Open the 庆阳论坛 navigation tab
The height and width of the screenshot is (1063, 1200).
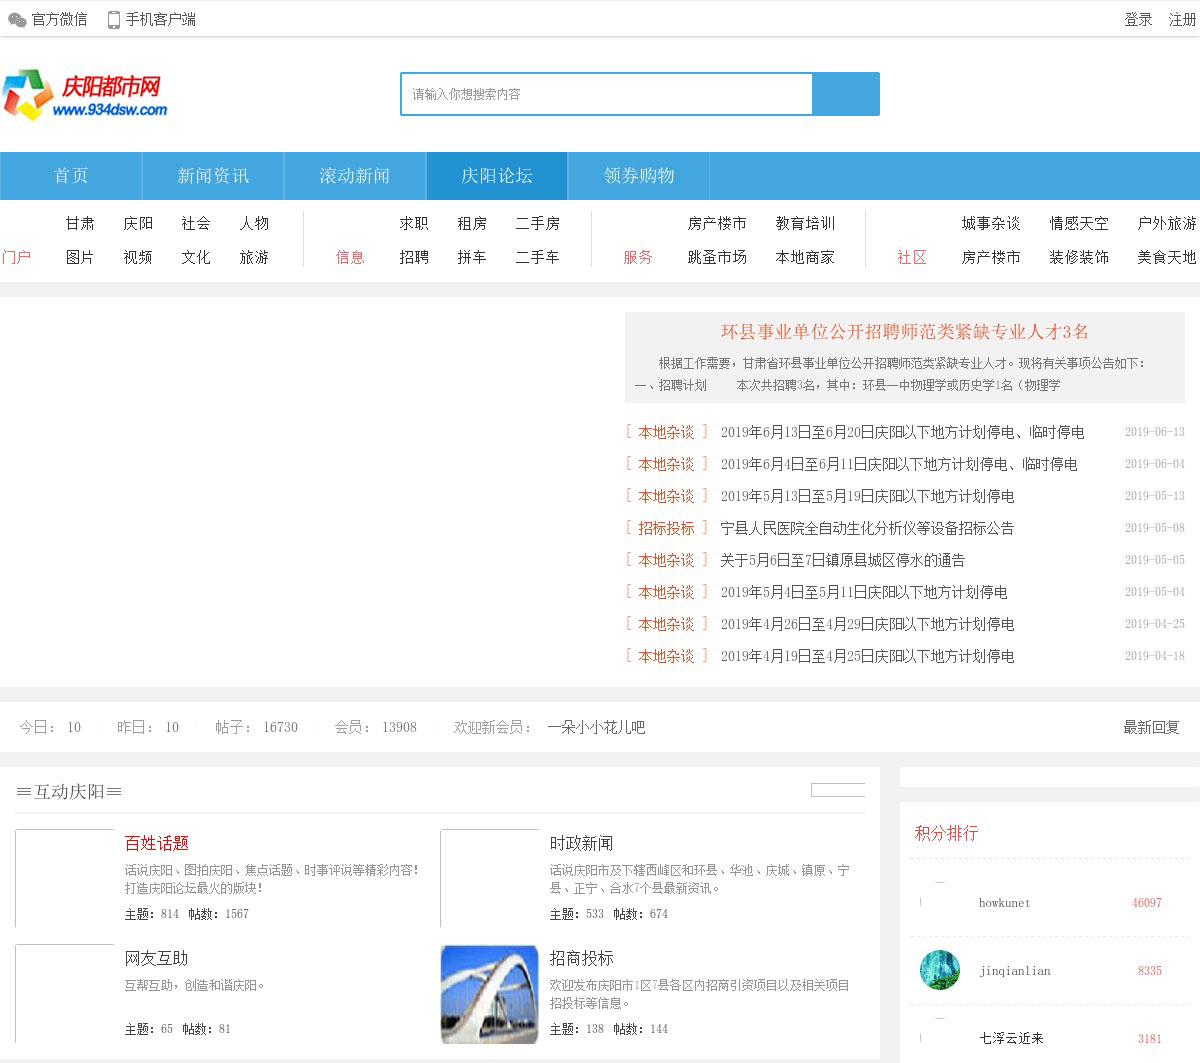point(497,176)
